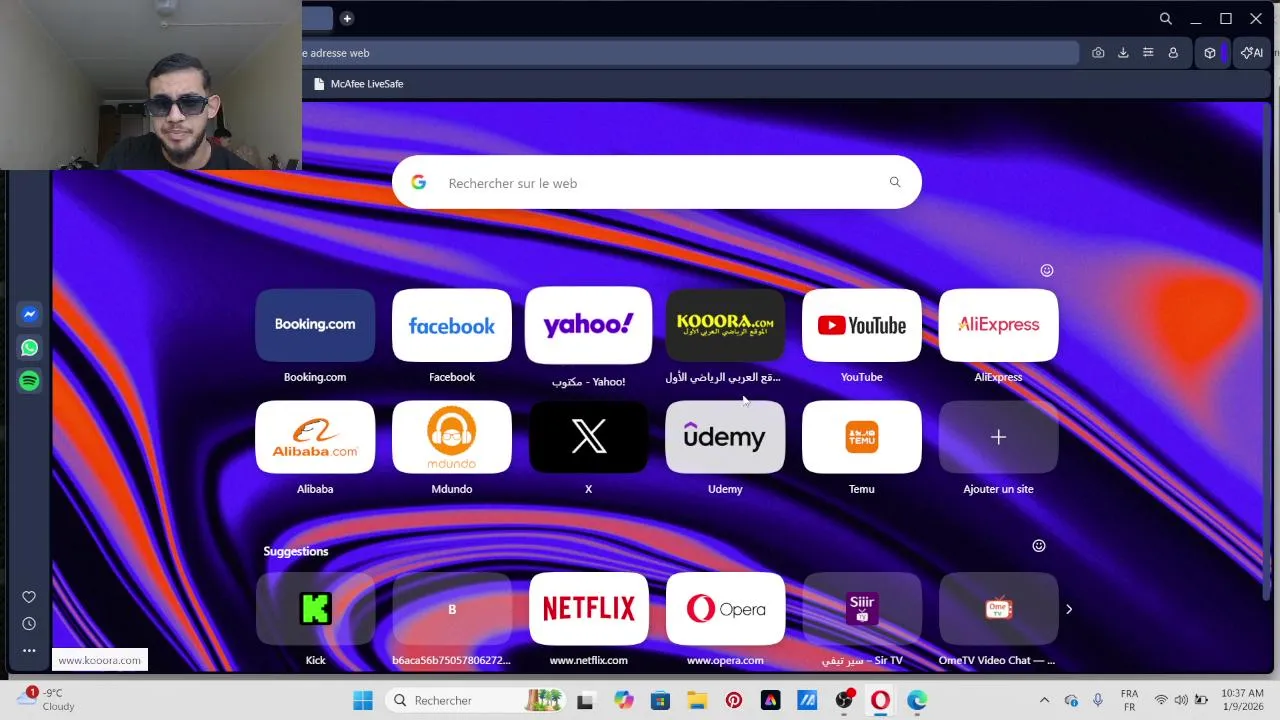Open the X speed dial tile
The width and height of the screenshot is (1280, 720).
pyautogui.click(x=588, y=437)
